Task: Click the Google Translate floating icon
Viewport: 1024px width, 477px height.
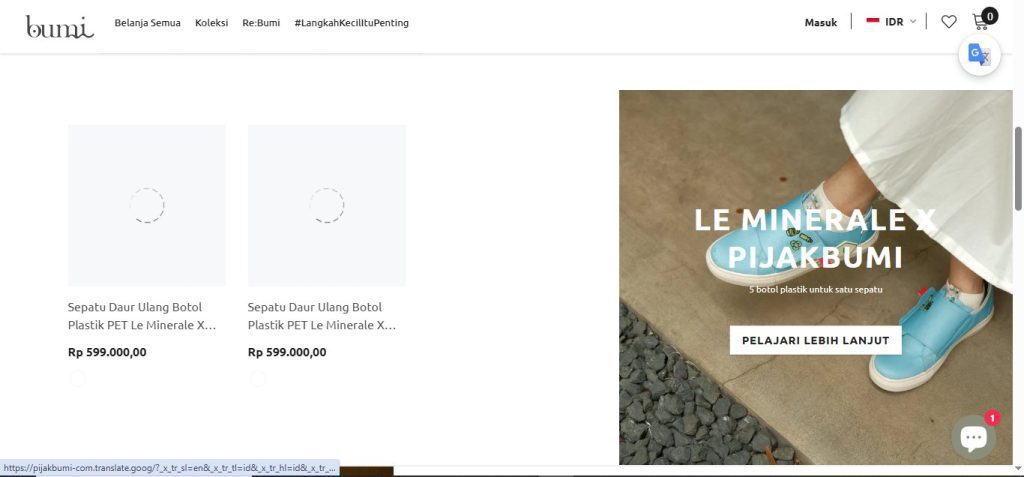Action: (979, 54)
